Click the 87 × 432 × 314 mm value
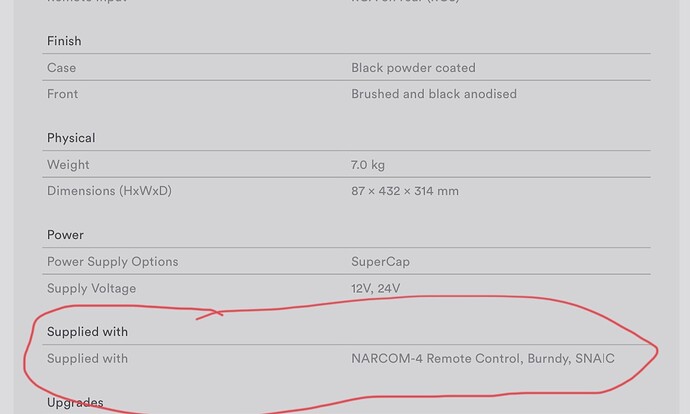 coord(405,190)
